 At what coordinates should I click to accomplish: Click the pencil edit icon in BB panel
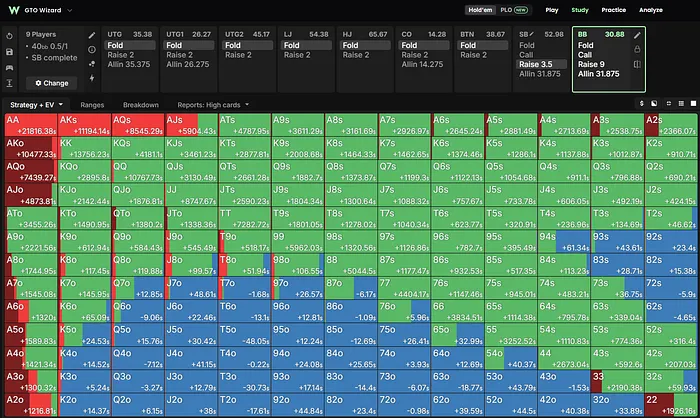point(637,35)
